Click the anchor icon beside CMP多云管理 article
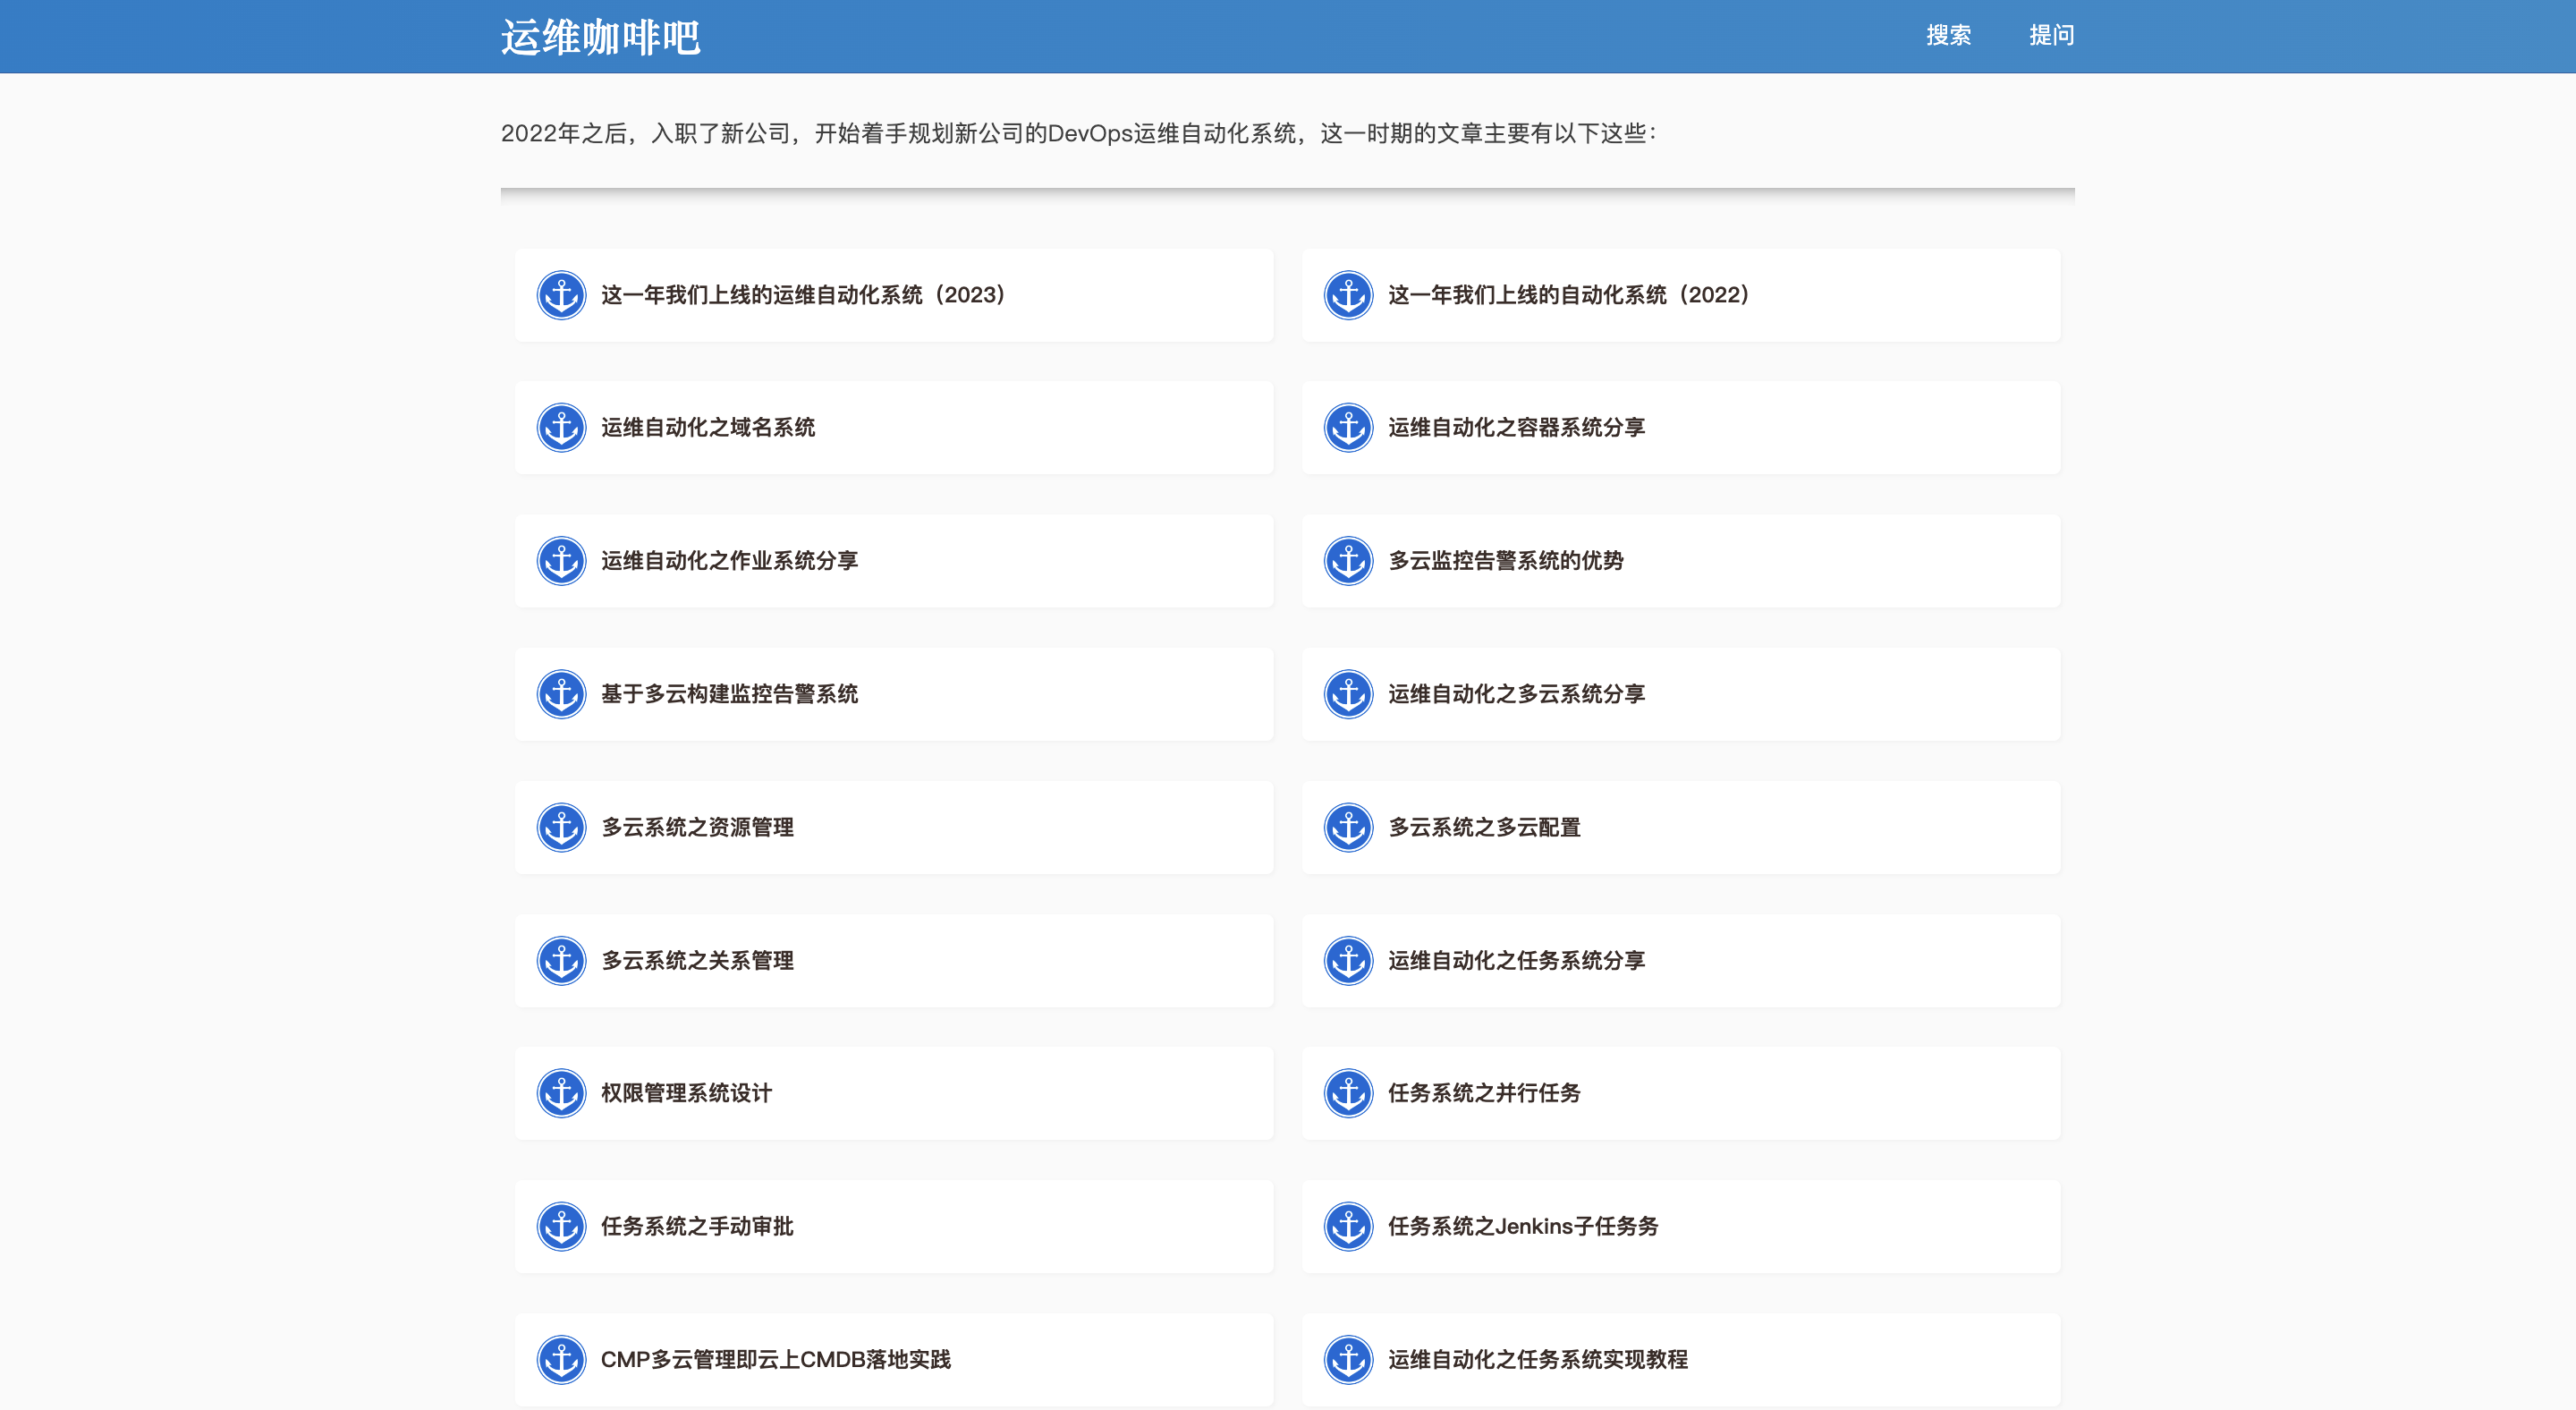The height and width of the screenshot is (1410, 2576). pos(561,1359)
